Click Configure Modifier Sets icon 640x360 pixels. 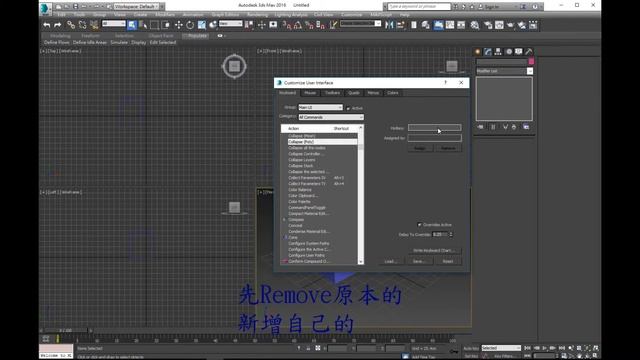point(526,127)
